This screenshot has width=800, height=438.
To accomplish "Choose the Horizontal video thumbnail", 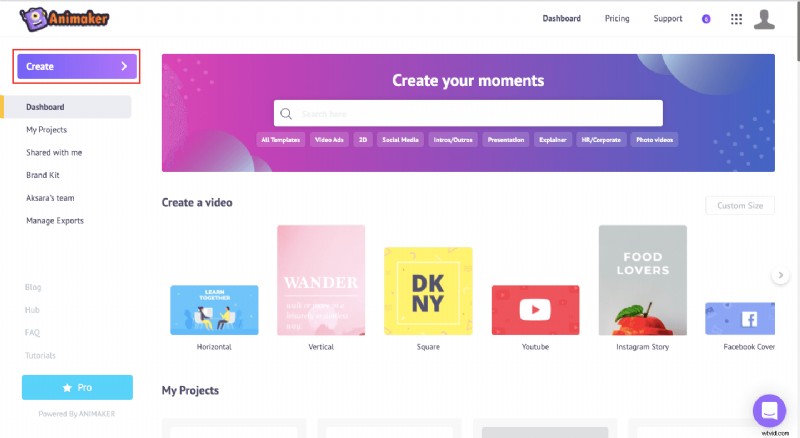I will (214, 310).
